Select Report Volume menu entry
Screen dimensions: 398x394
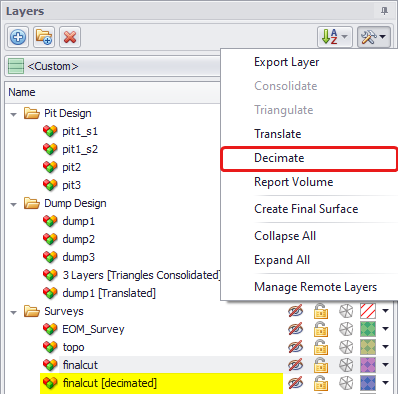pos(293,182)
